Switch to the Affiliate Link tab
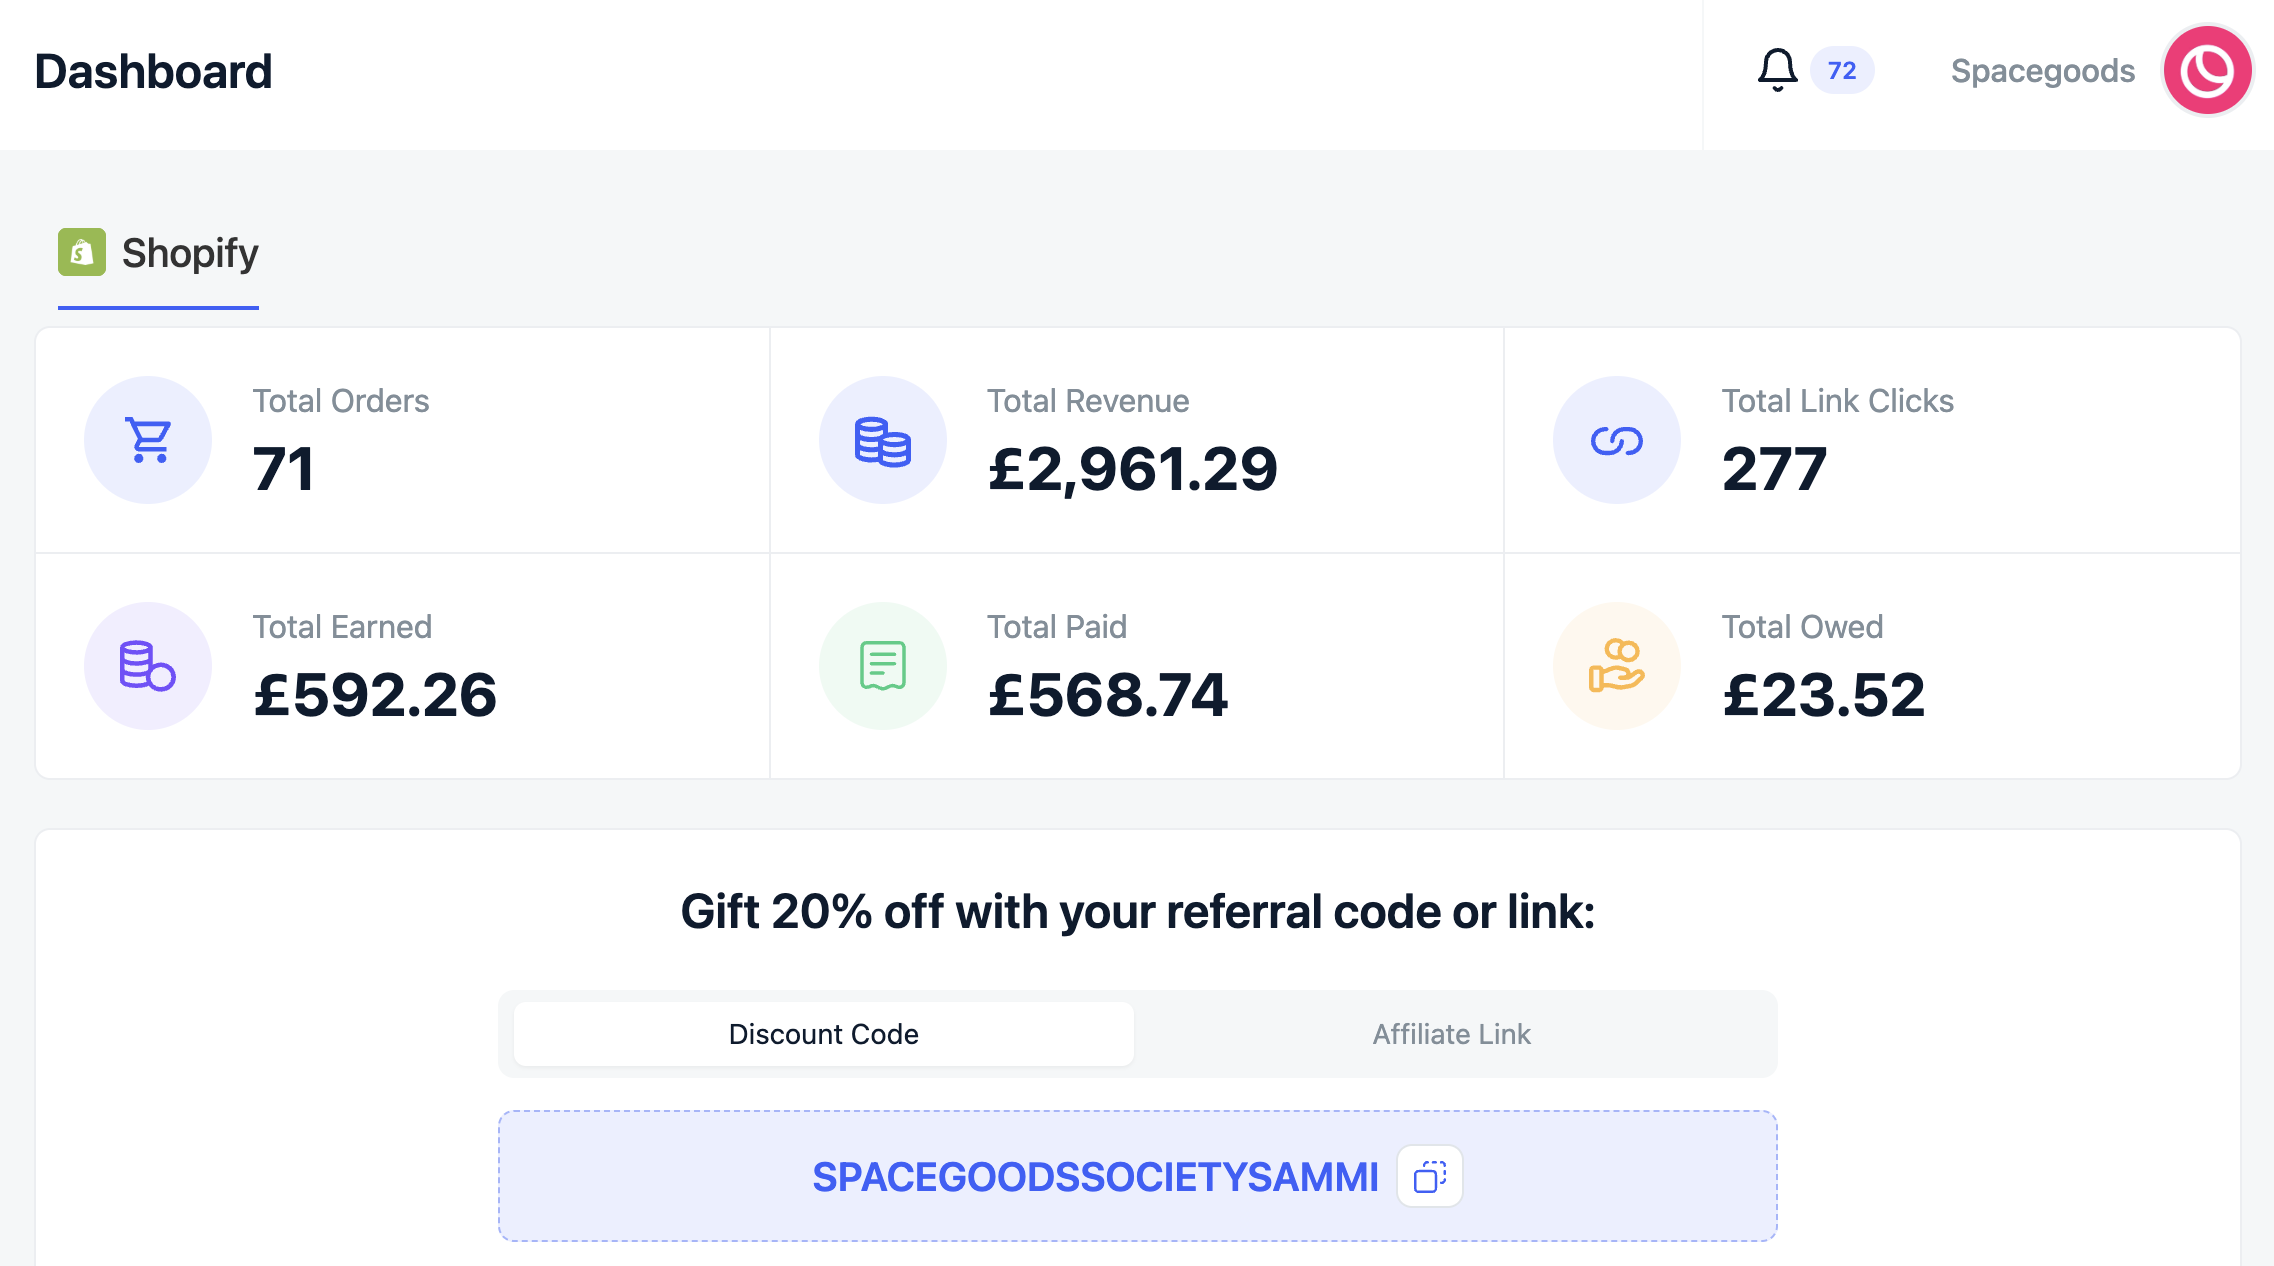2274x1266 pixels. (1452, 1034)
